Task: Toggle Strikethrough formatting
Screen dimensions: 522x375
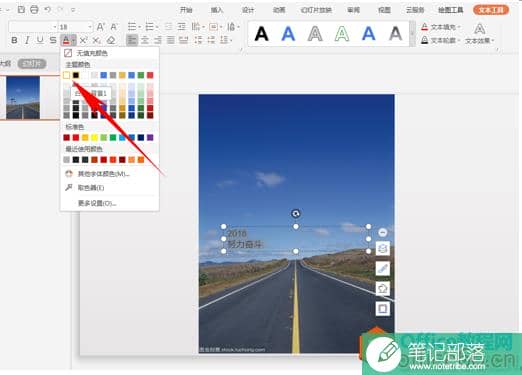Action: pos(53,40)
